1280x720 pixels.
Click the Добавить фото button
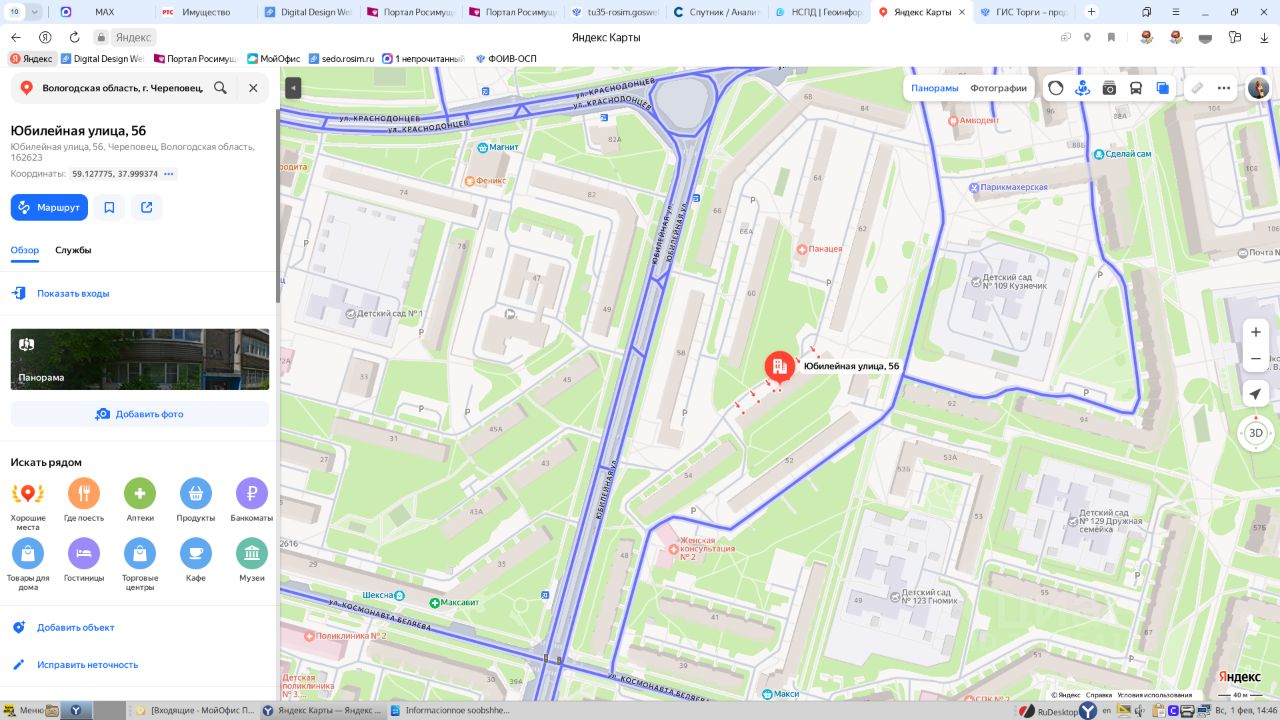pyautogui.click(x=140, y=414)
